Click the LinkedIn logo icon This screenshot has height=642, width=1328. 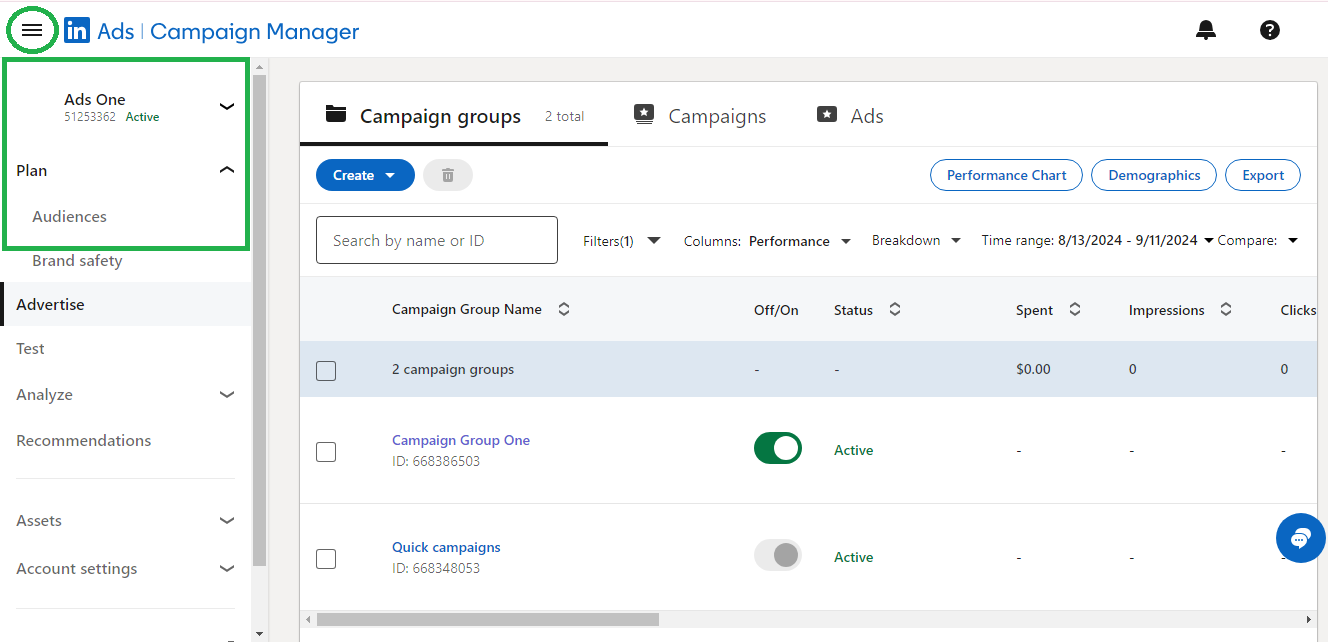(x=77, y=31)
